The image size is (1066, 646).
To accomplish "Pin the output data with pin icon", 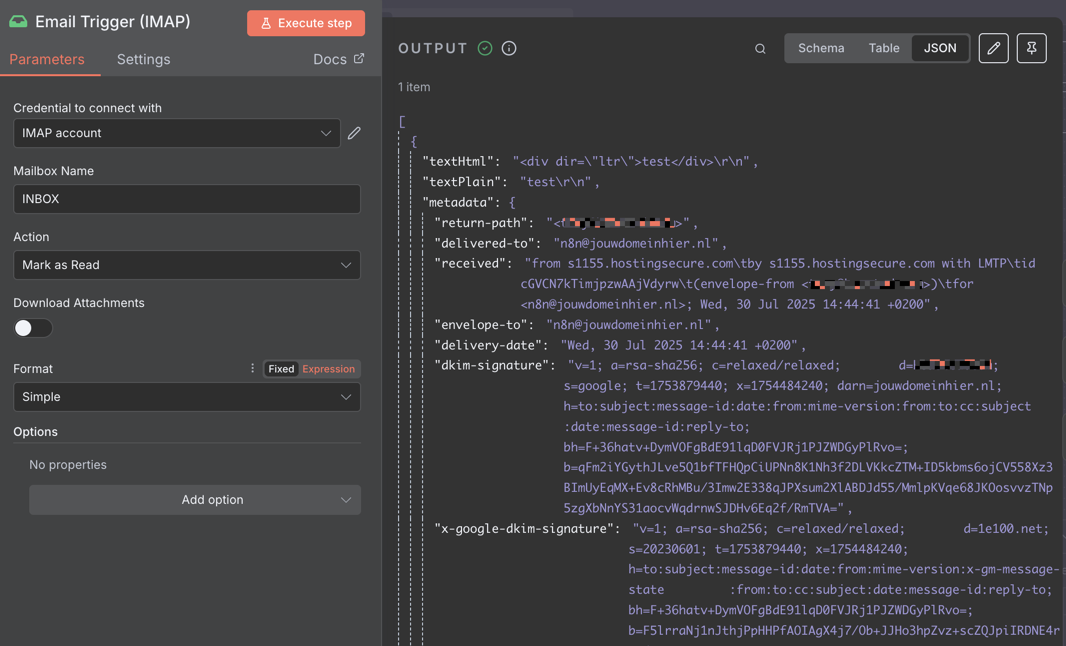I will [x=1031, y=48].
